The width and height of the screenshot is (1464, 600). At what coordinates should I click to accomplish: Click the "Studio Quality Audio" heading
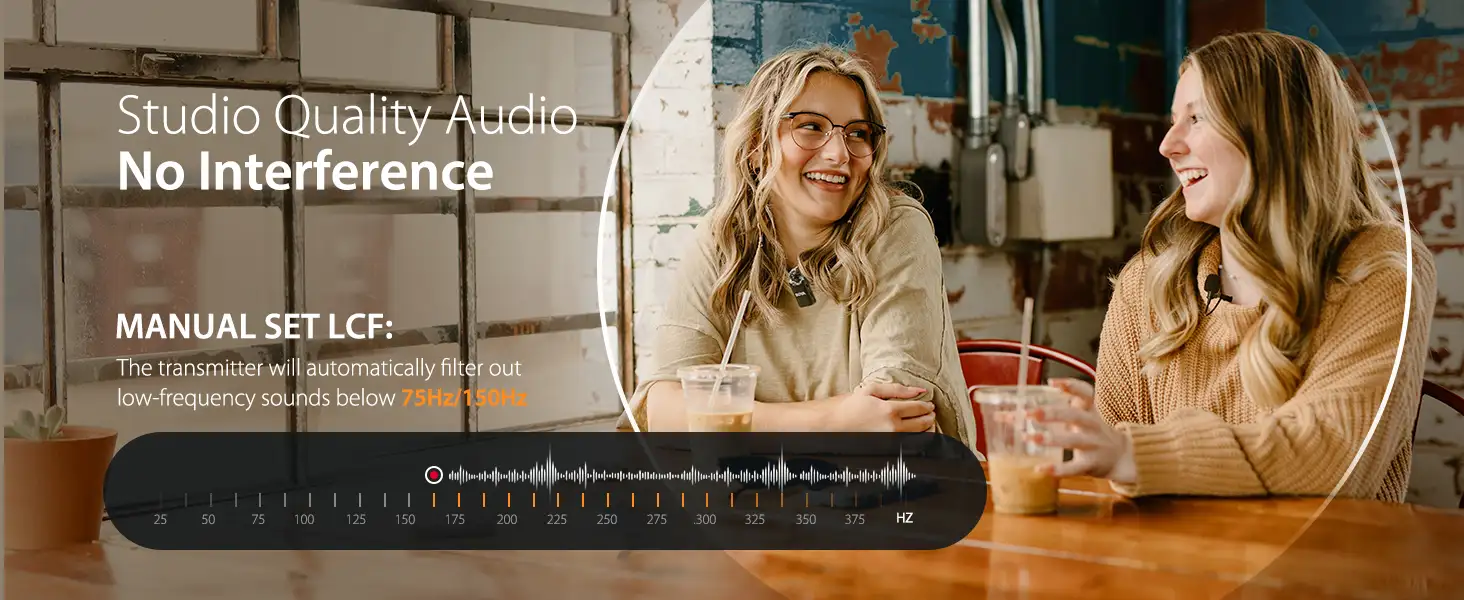347,117
